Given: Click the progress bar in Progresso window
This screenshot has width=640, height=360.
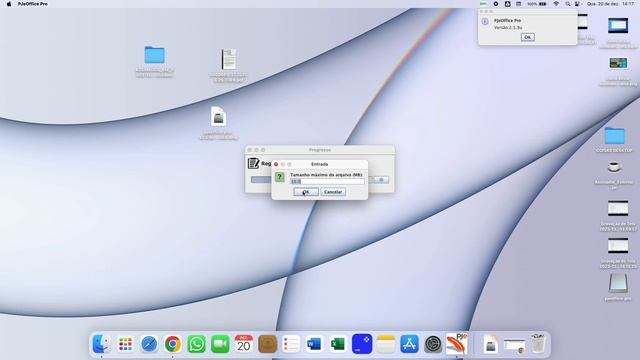Looking at the screenshot, I should click(261, 180).
